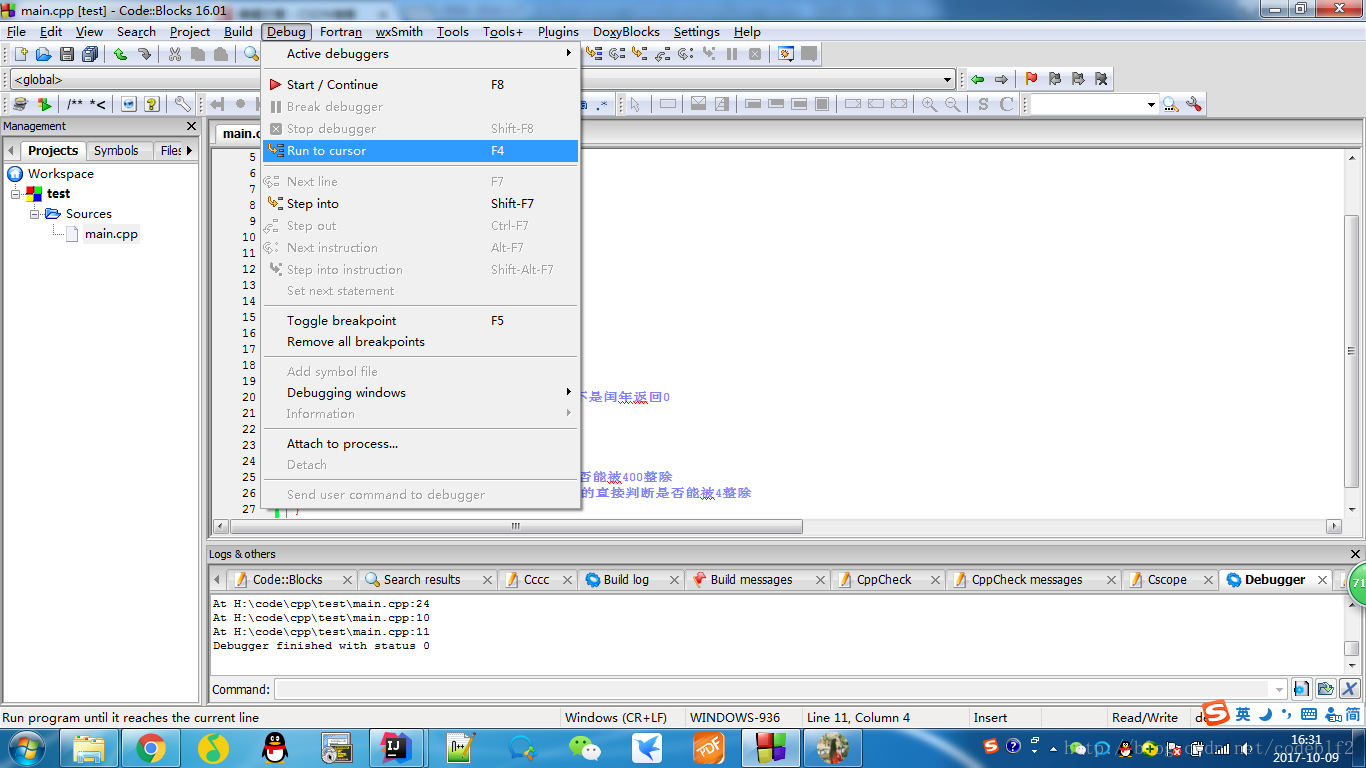
Task: Click the Redo arrow icon
Action: coord(144,54)
